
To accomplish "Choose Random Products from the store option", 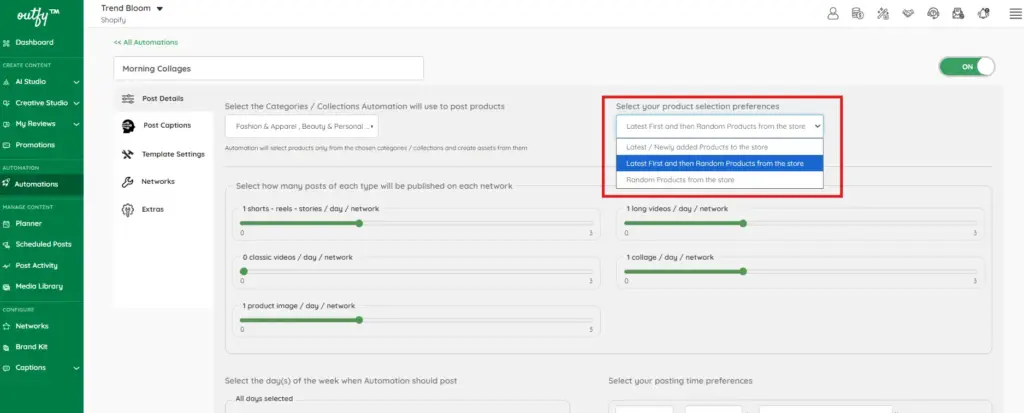I will point(720,180).
